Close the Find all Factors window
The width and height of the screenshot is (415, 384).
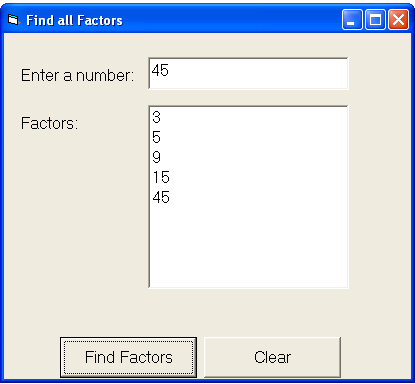tap(398, 20)
